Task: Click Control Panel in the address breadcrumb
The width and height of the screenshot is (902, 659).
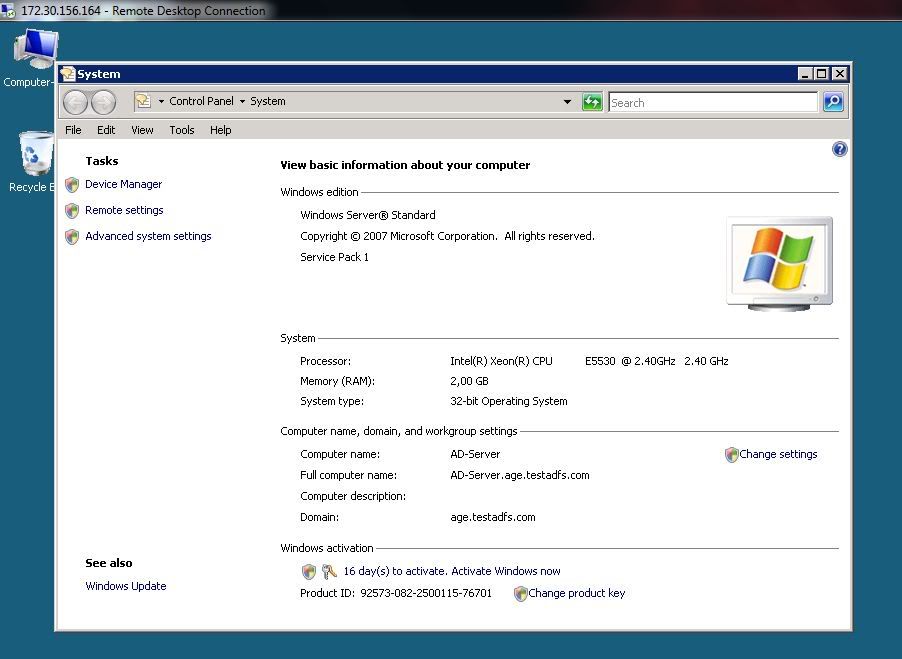Action: (x=201, y=101)
